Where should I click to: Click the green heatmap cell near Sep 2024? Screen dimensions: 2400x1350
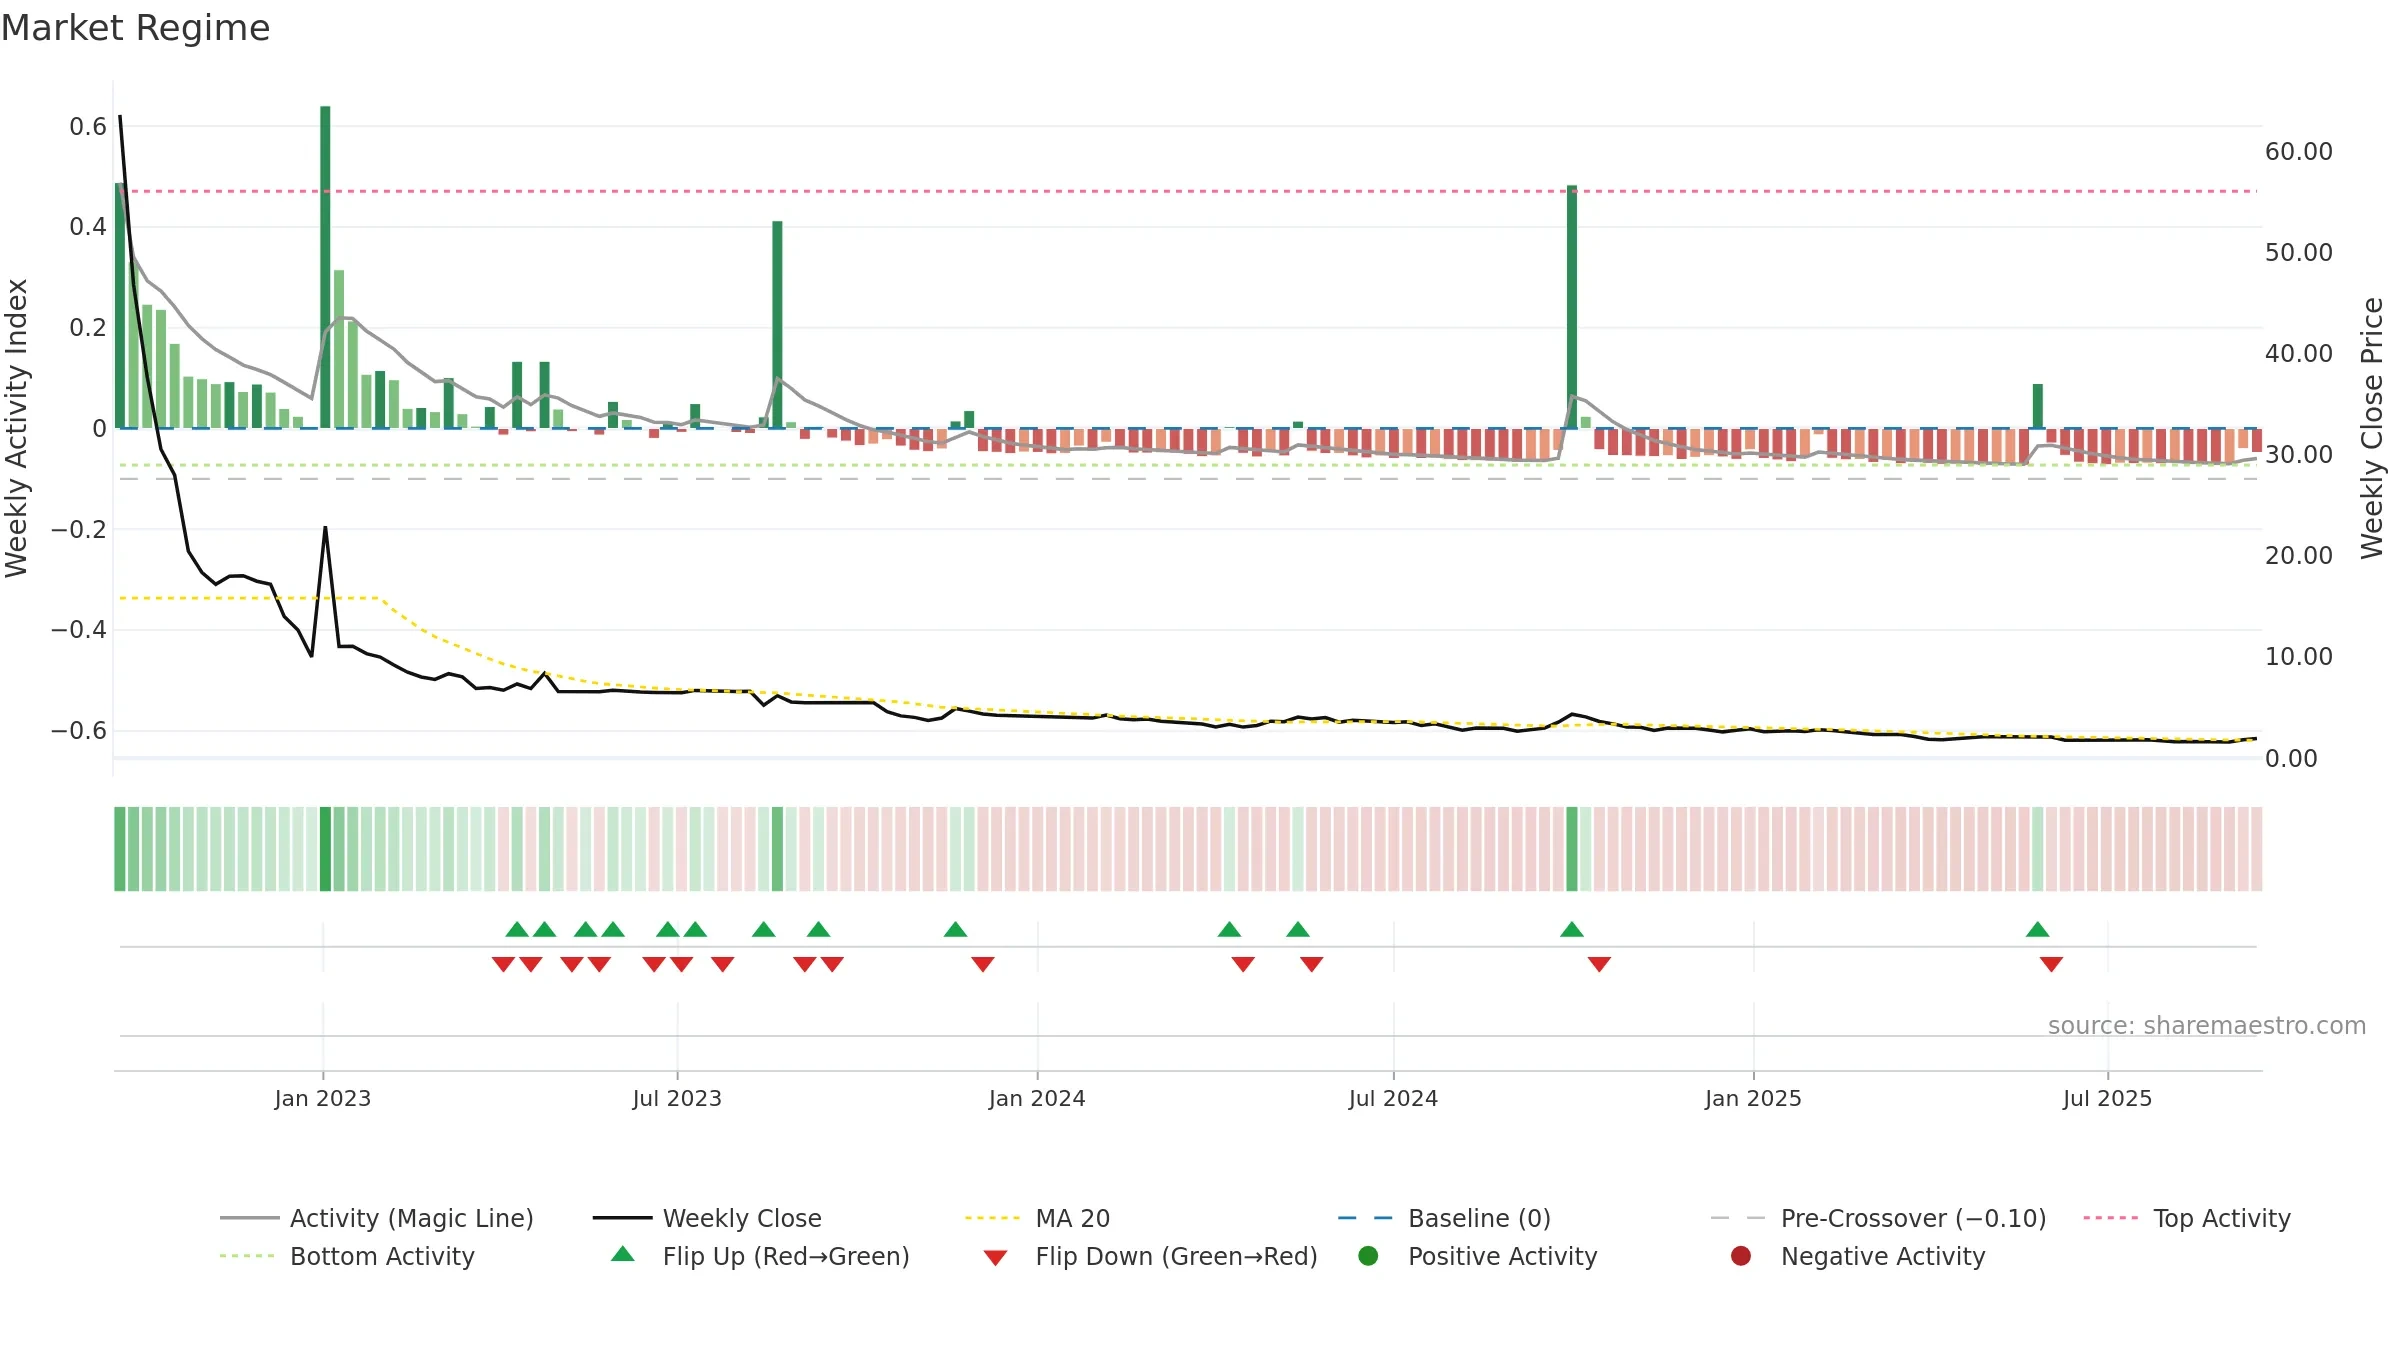1572,849
